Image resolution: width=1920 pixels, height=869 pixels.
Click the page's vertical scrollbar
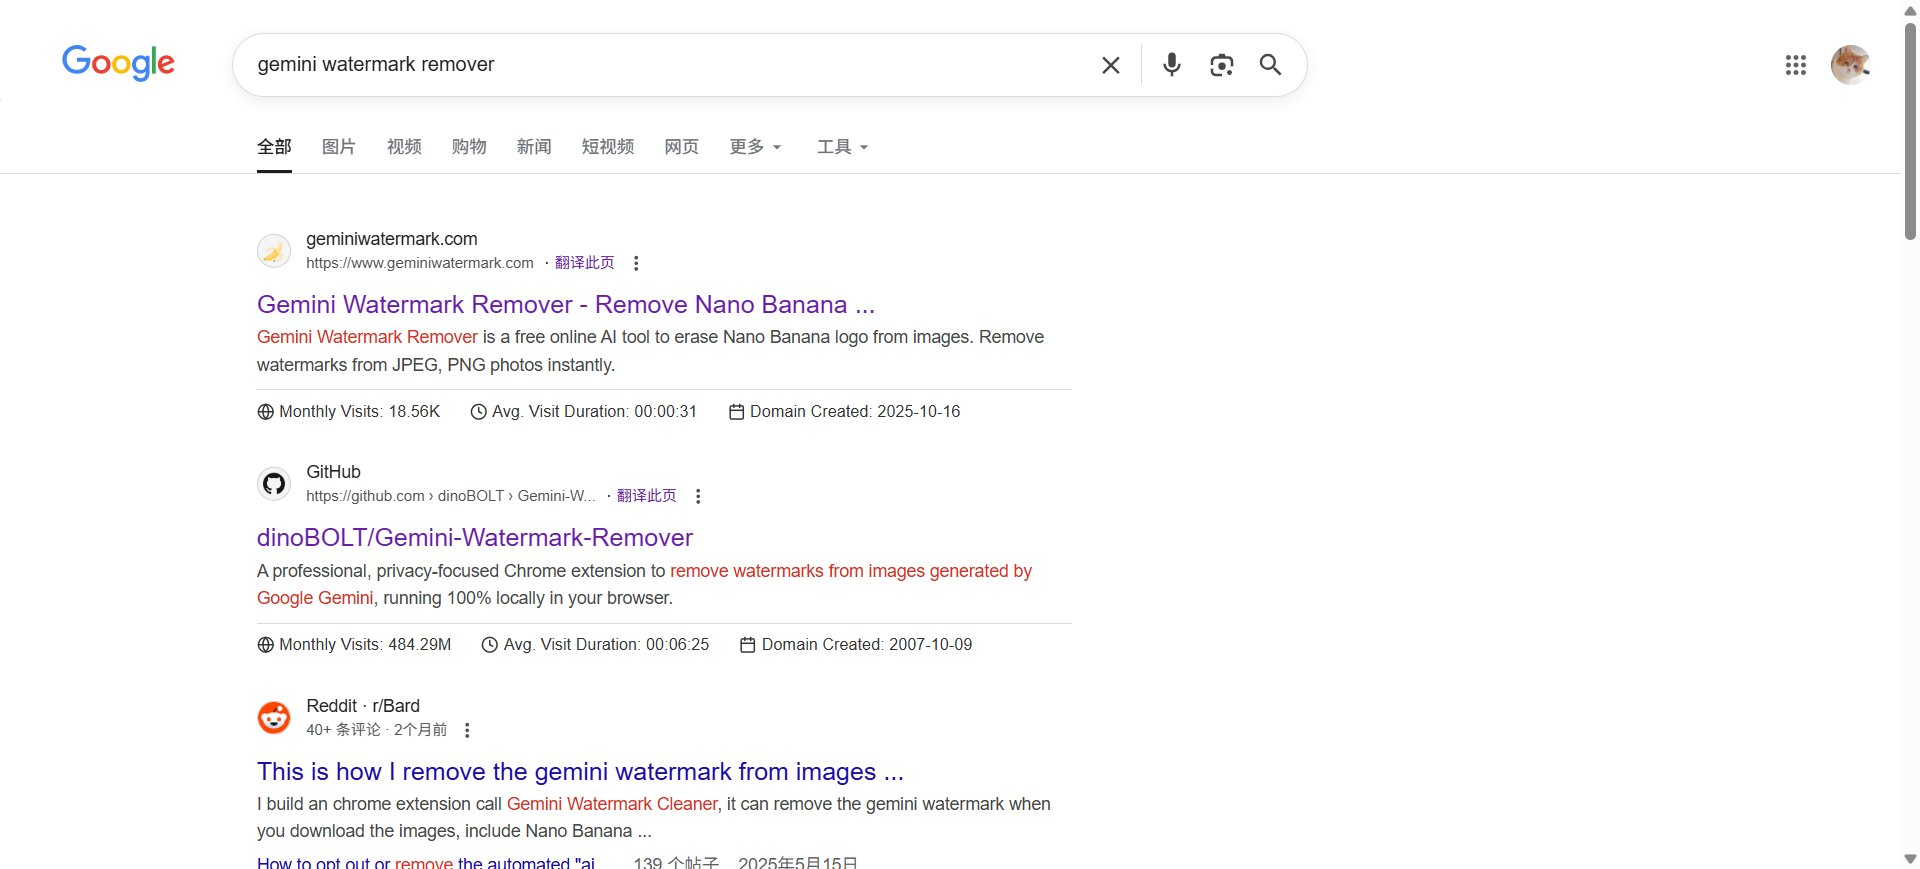point(1910,130)
